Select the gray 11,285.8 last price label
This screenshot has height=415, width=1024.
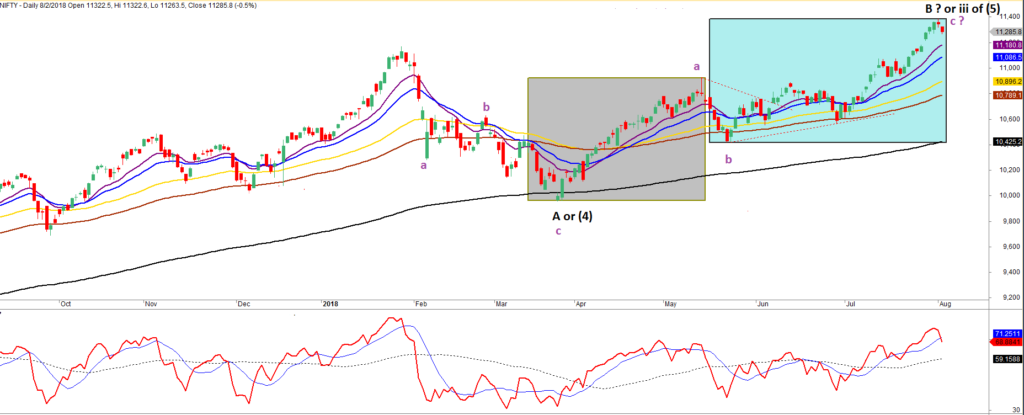click(1006, 31)
